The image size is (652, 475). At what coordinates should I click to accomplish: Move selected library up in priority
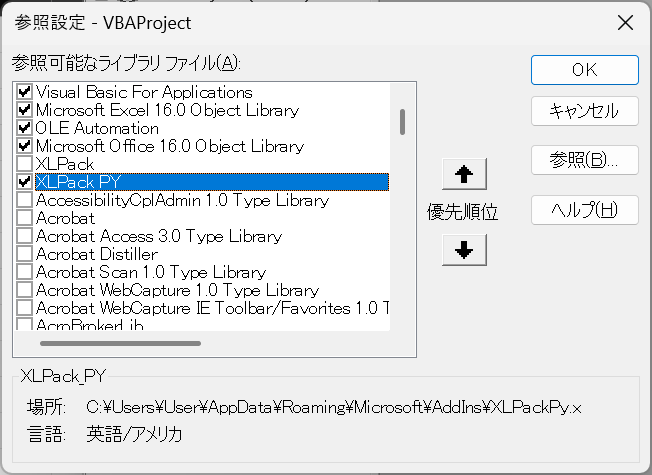pos(463,174)
